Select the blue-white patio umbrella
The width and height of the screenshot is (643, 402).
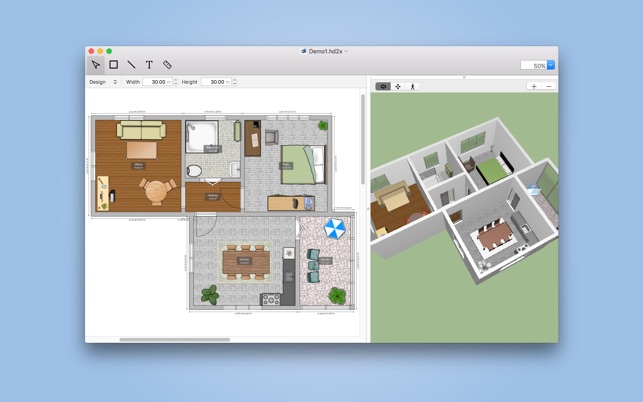335,228
